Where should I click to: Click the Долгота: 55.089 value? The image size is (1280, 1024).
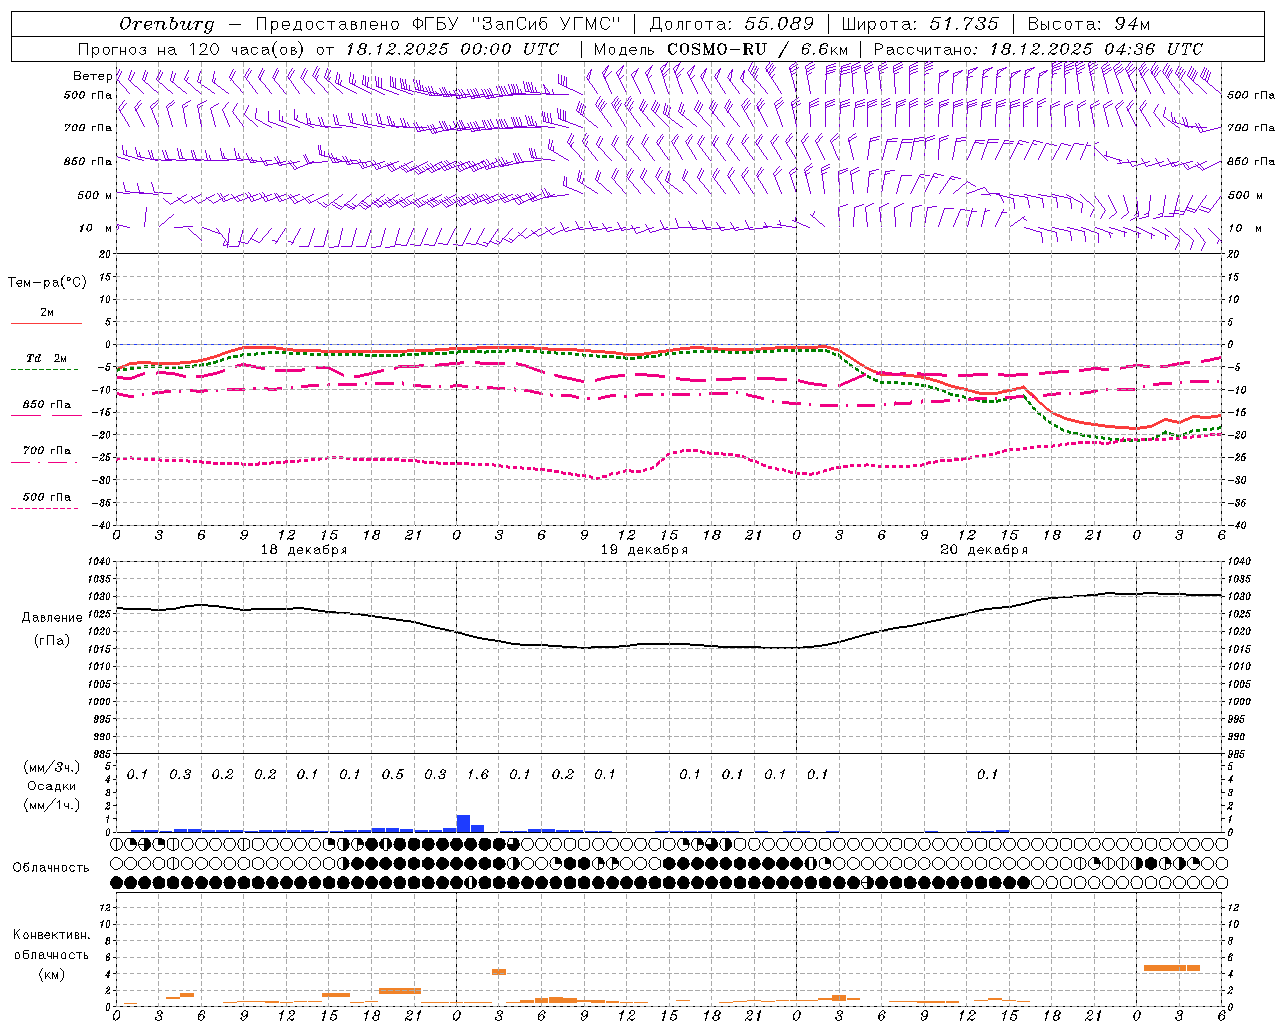732,24
